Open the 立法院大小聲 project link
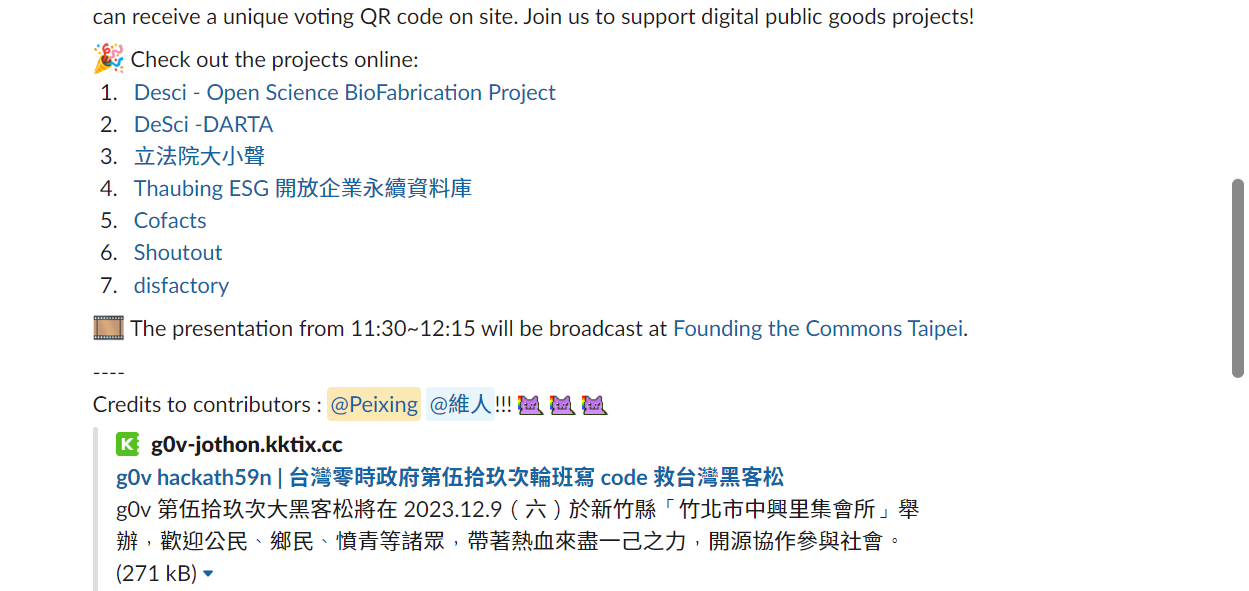 pos(200,156)
